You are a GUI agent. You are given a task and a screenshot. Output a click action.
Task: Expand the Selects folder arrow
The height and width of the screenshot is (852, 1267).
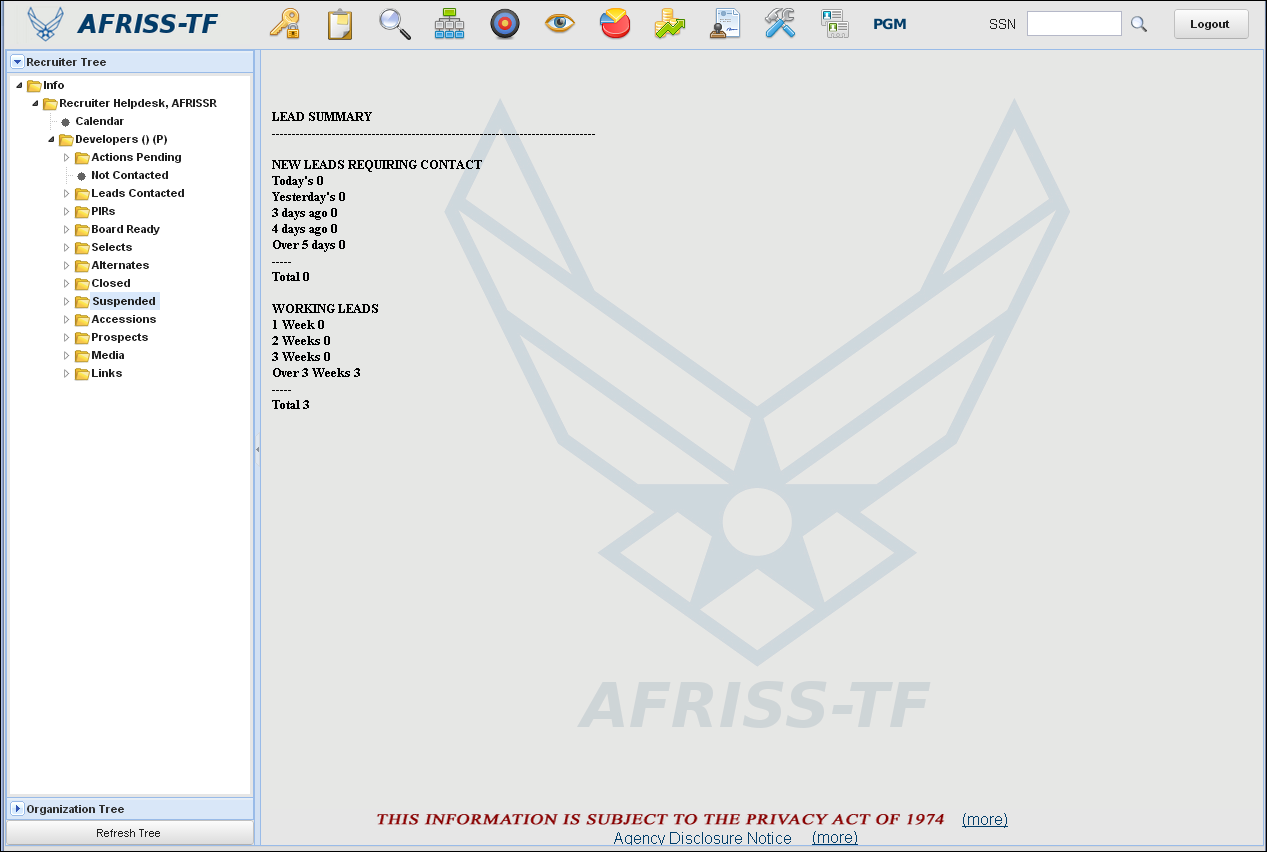(x=67, y=247)
